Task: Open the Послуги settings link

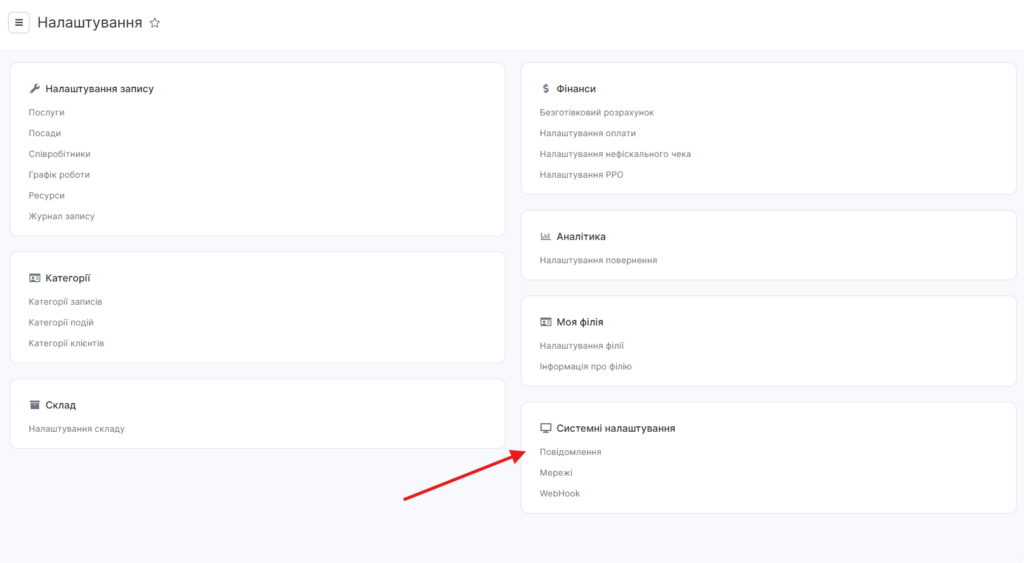Action: [x=47, y=113]
